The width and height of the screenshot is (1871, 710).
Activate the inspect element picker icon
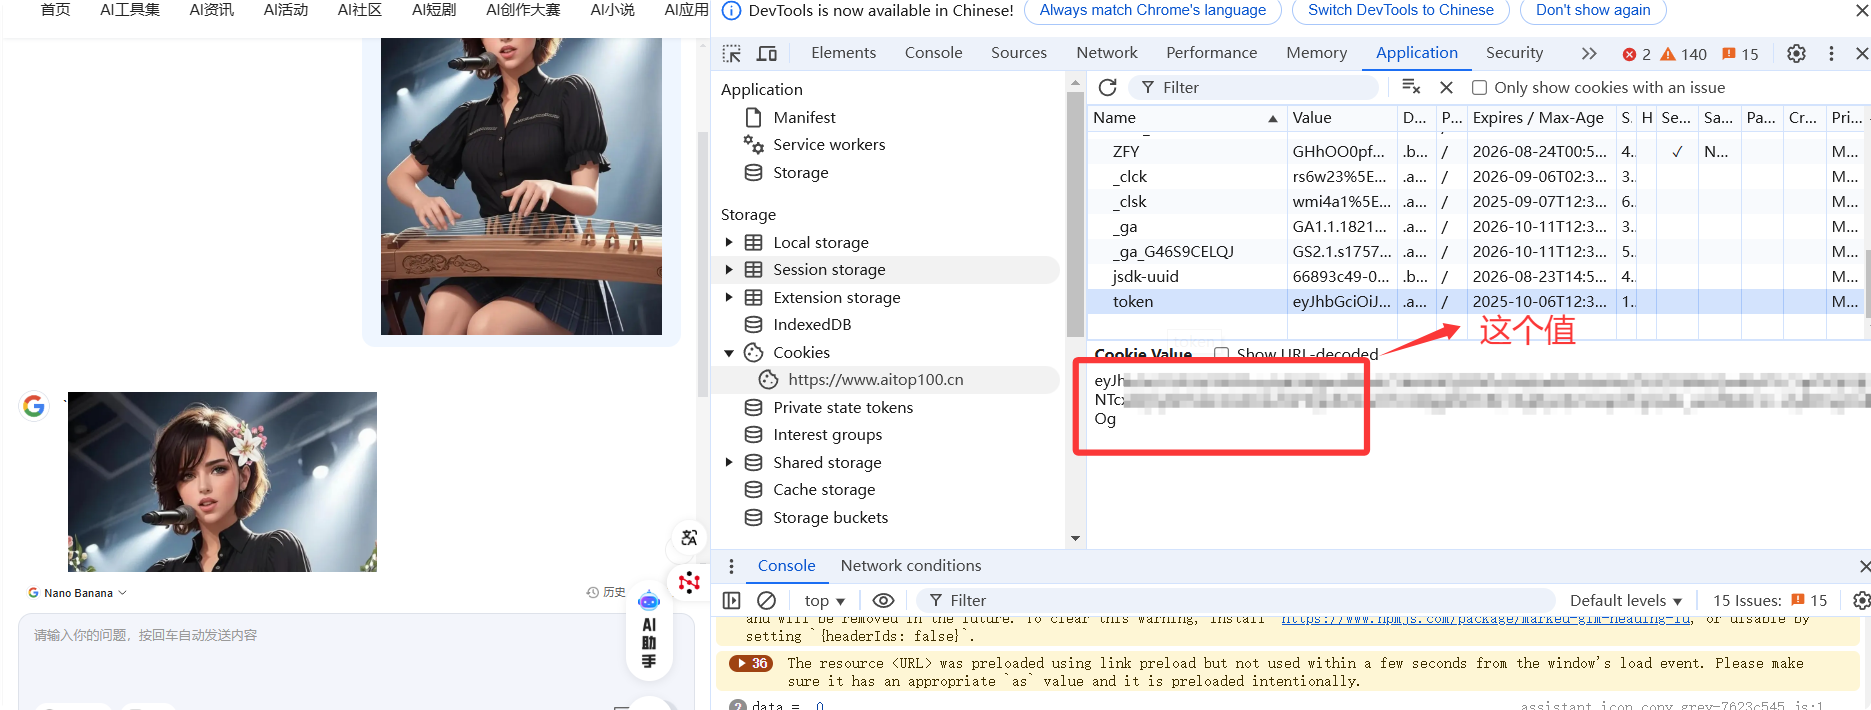point(732,53)
